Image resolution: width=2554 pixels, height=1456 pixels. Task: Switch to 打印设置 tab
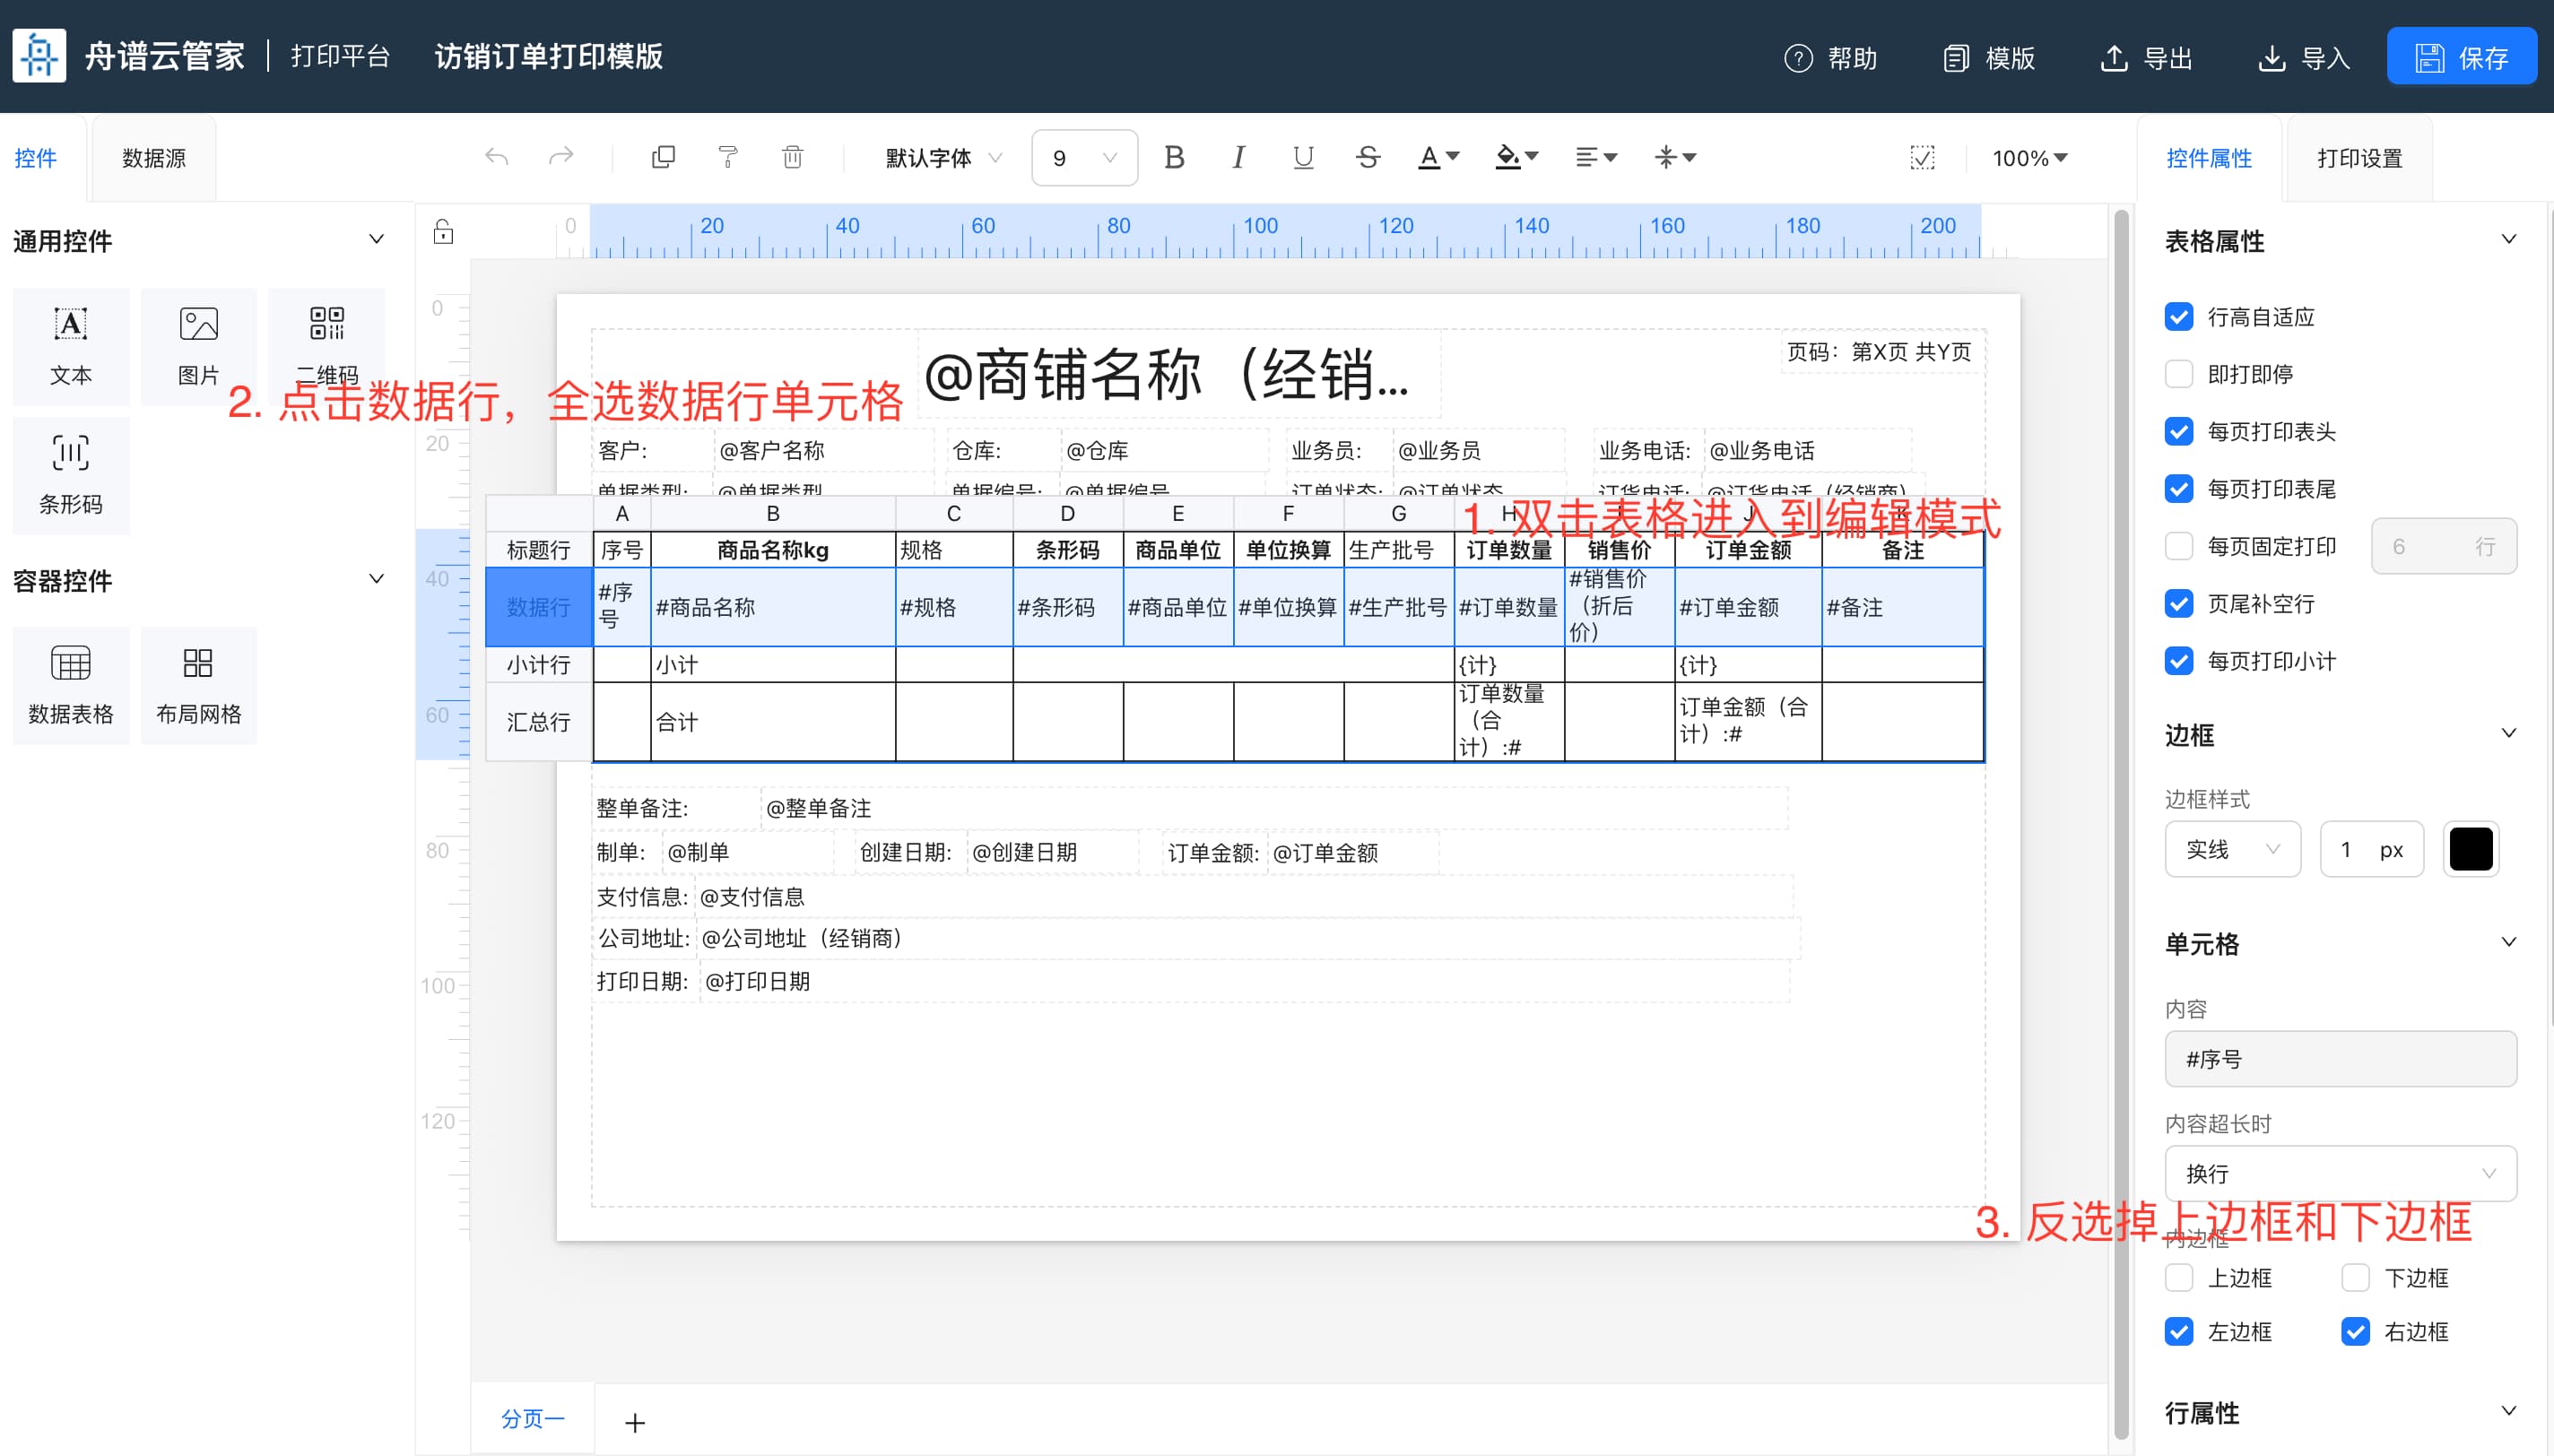[x=2360, y=158]
